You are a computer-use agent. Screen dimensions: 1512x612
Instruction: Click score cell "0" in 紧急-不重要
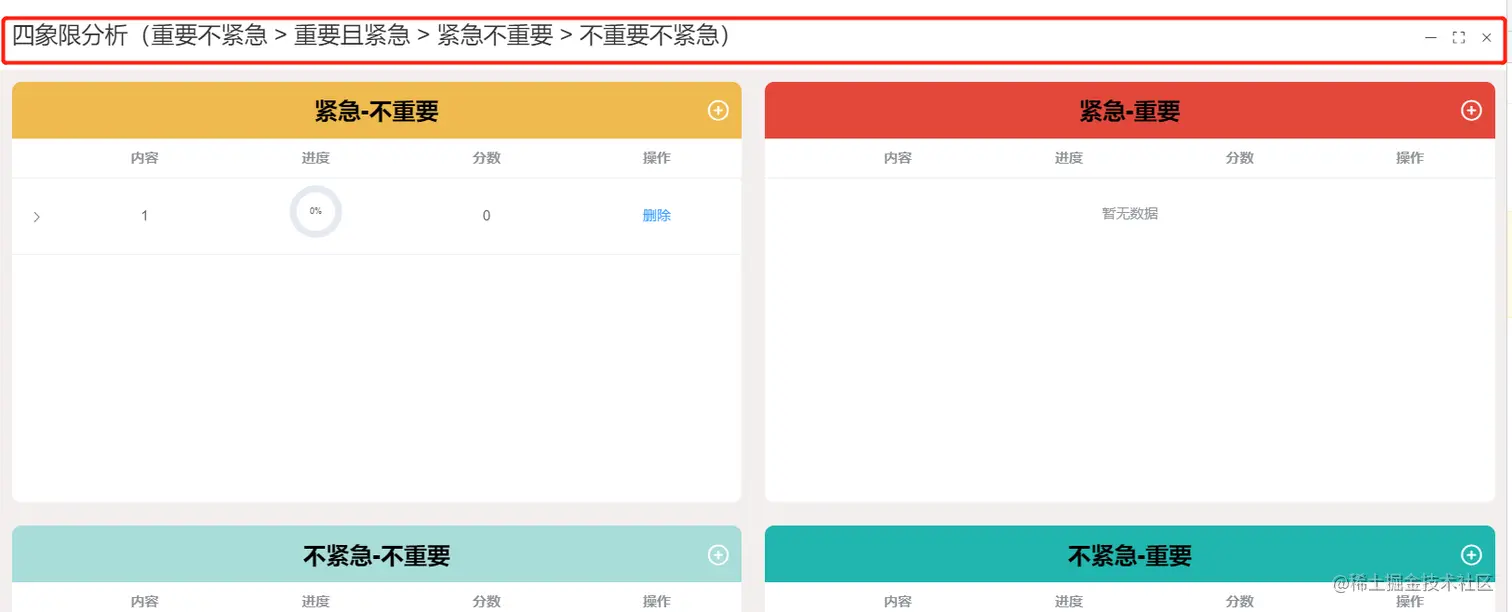pyautogui.click(x=487, y=216)
